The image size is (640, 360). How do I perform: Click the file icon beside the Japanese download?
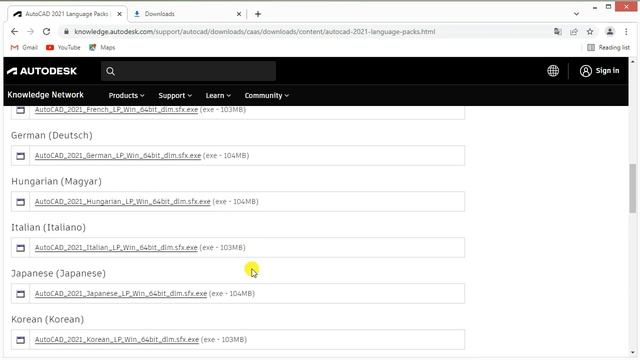pos(20,294)
